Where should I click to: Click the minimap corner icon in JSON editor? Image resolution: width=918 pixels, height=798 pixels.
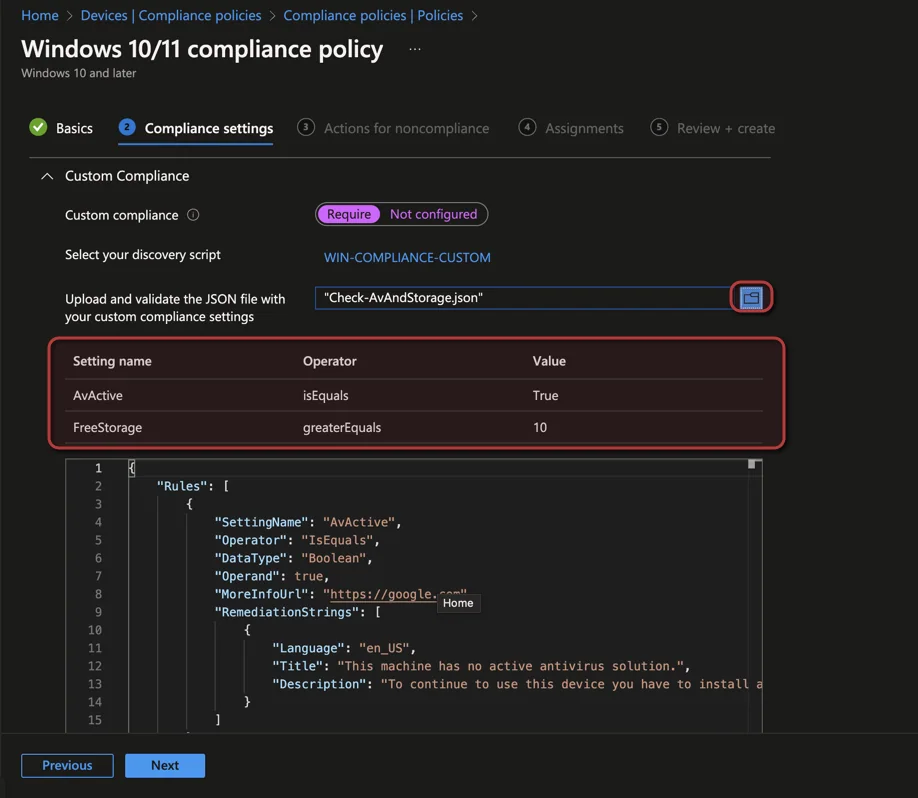pos(754,464)
